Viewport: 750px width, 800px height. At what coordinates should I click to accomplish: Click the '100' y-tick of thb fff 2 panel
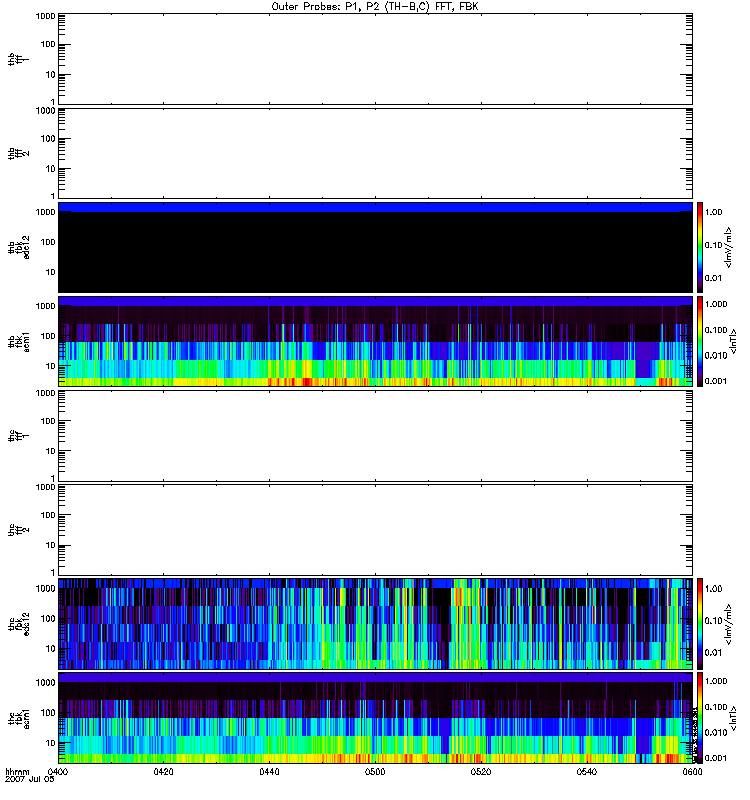48,139
